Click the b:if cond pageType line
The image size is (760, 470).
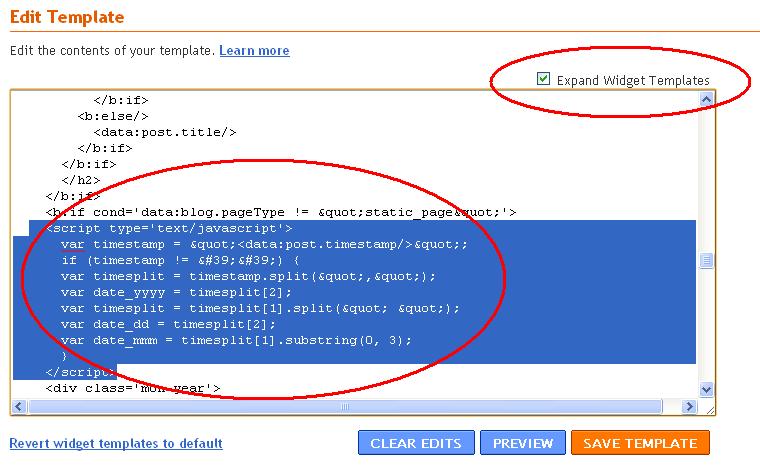280,212
